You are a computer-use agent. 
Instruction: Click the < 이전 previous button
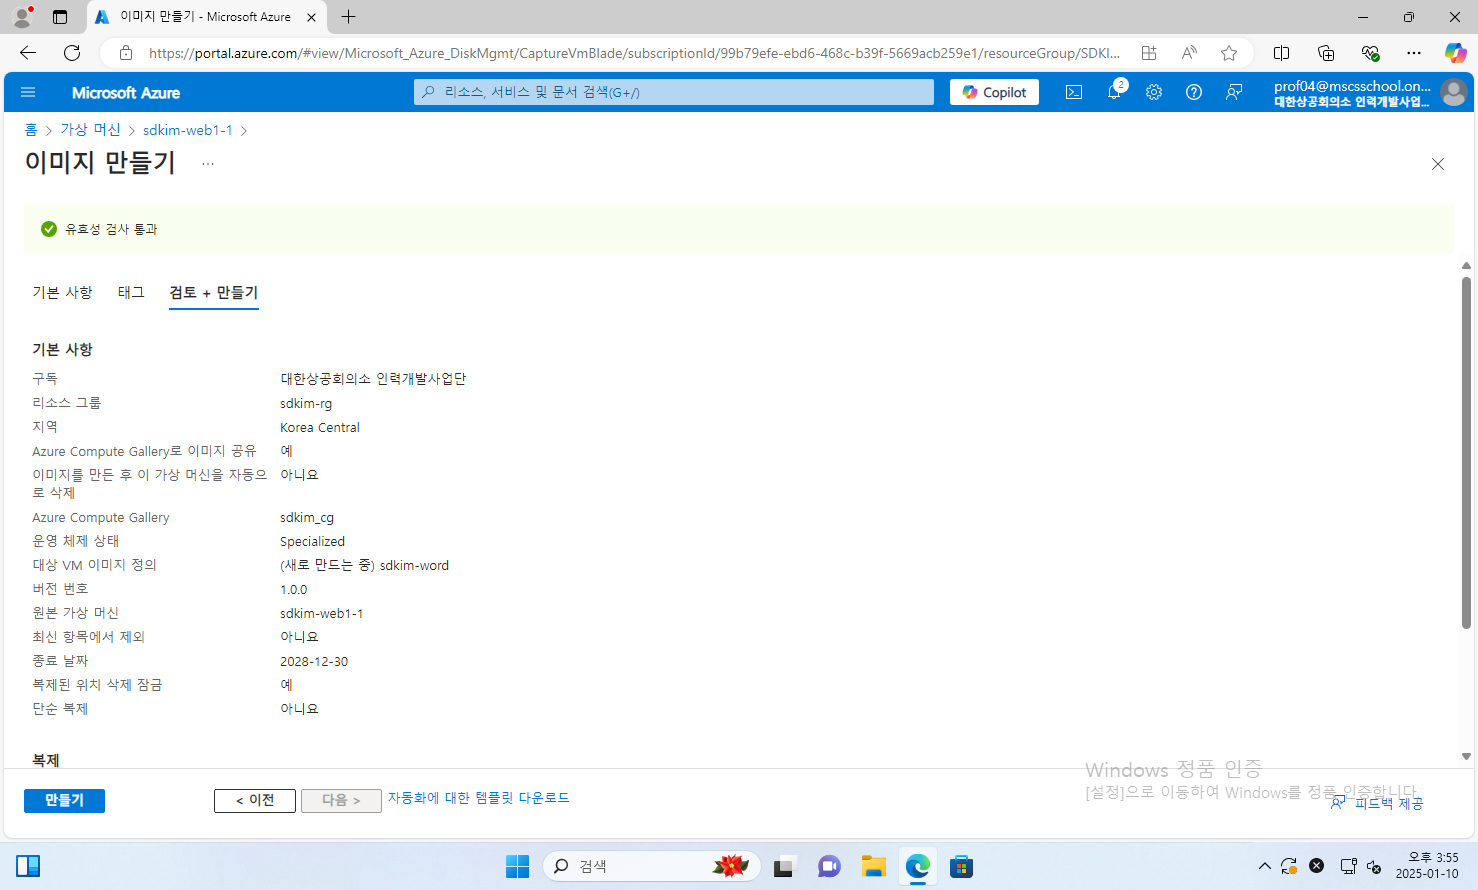tap(255, 800)
